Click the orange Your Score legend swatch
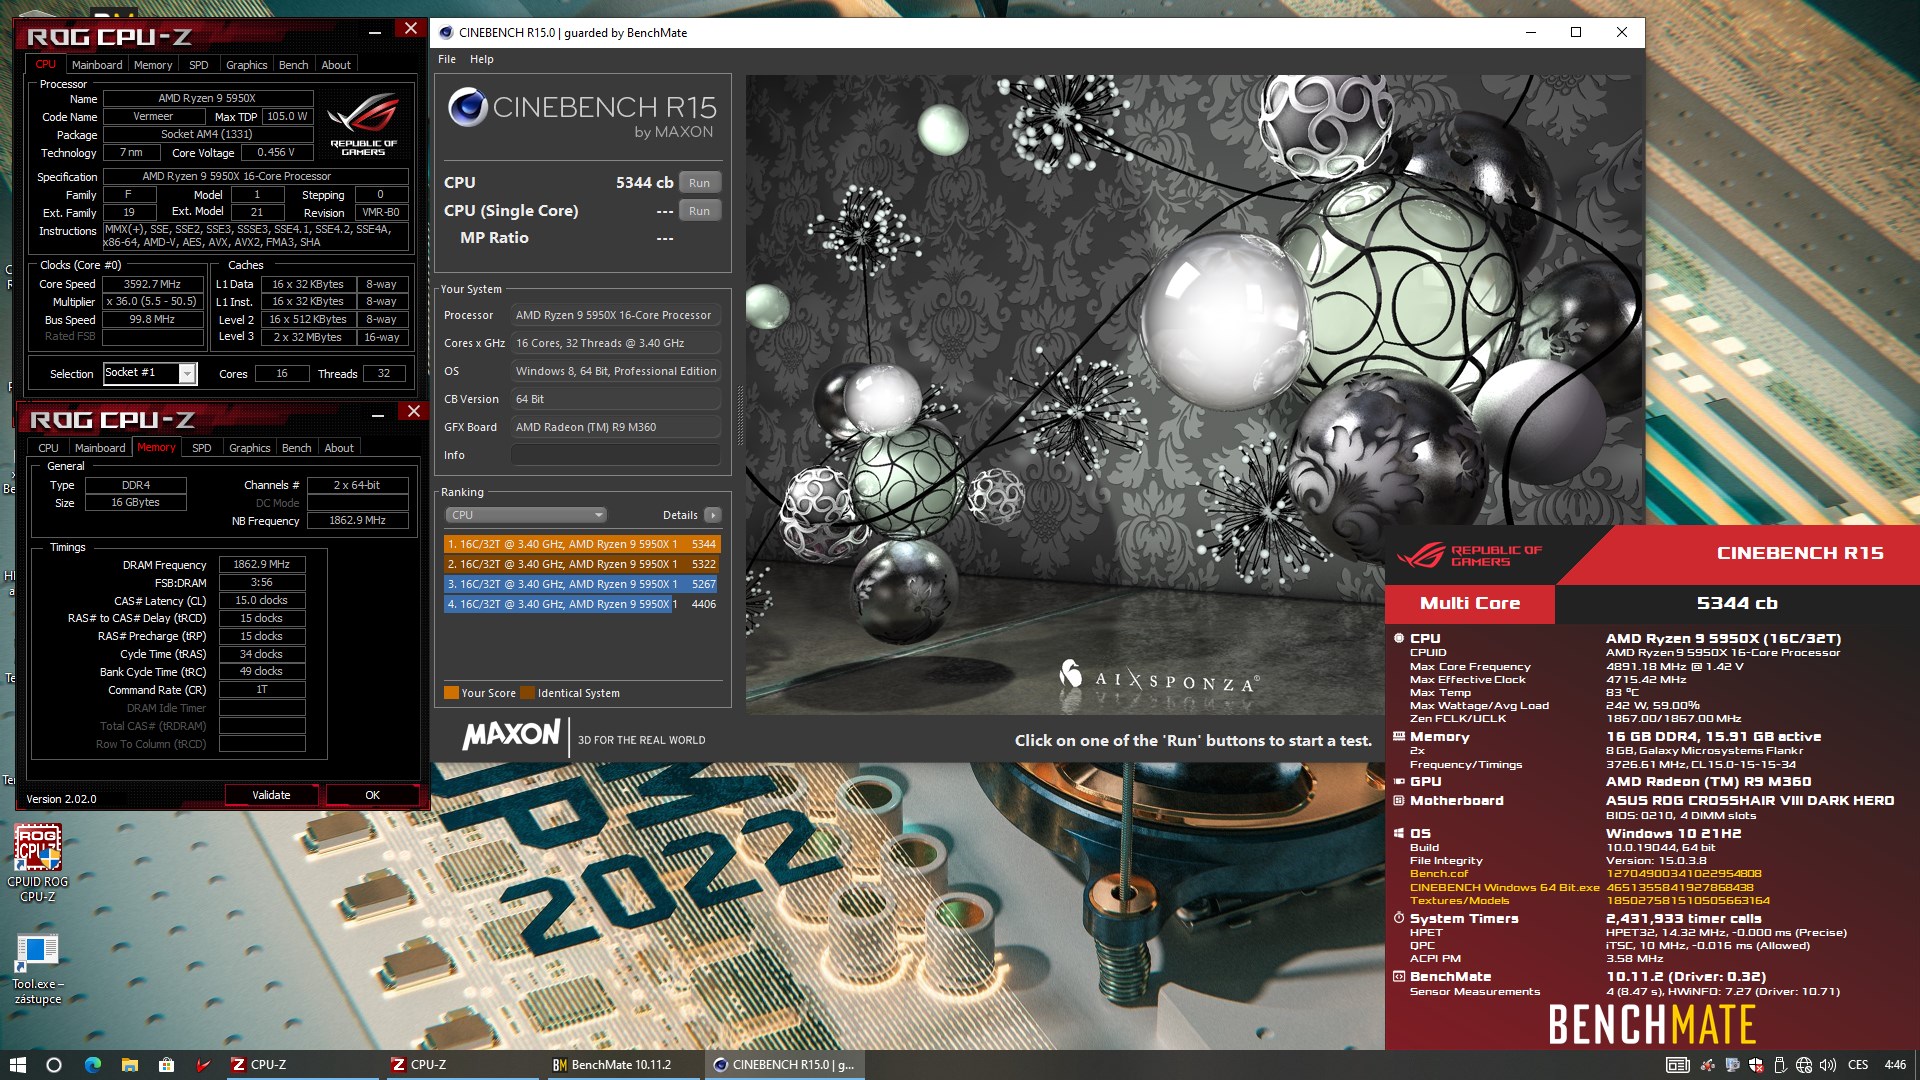 451,693
